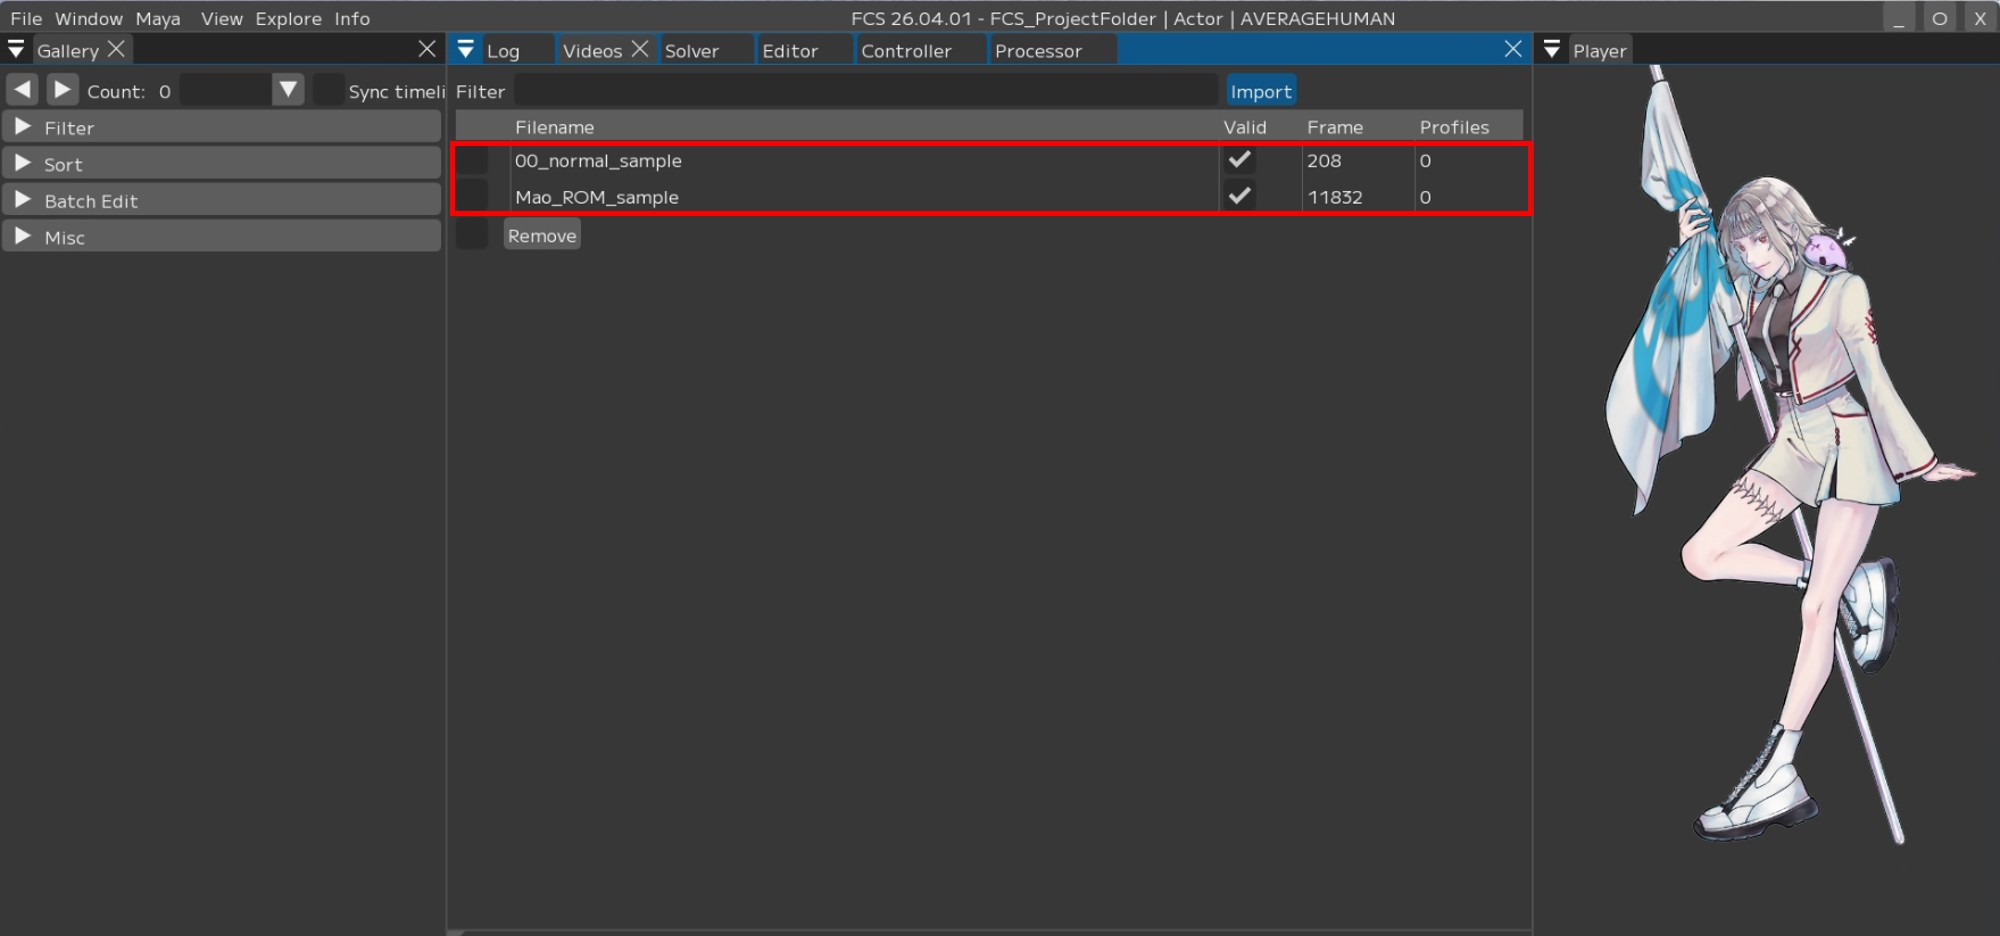Toggle the Sync timeline checkbox

(328, 90)
